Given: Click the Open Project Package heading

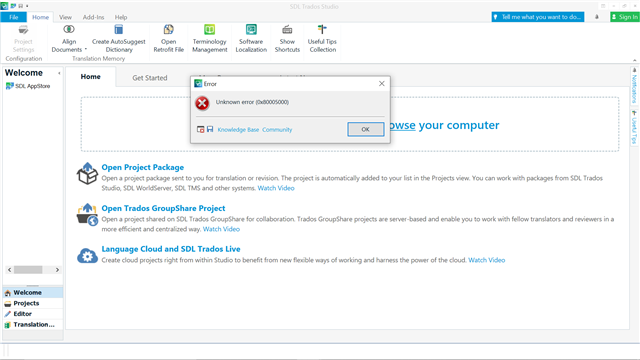Looking at the screenshot, I should (142, 167).
